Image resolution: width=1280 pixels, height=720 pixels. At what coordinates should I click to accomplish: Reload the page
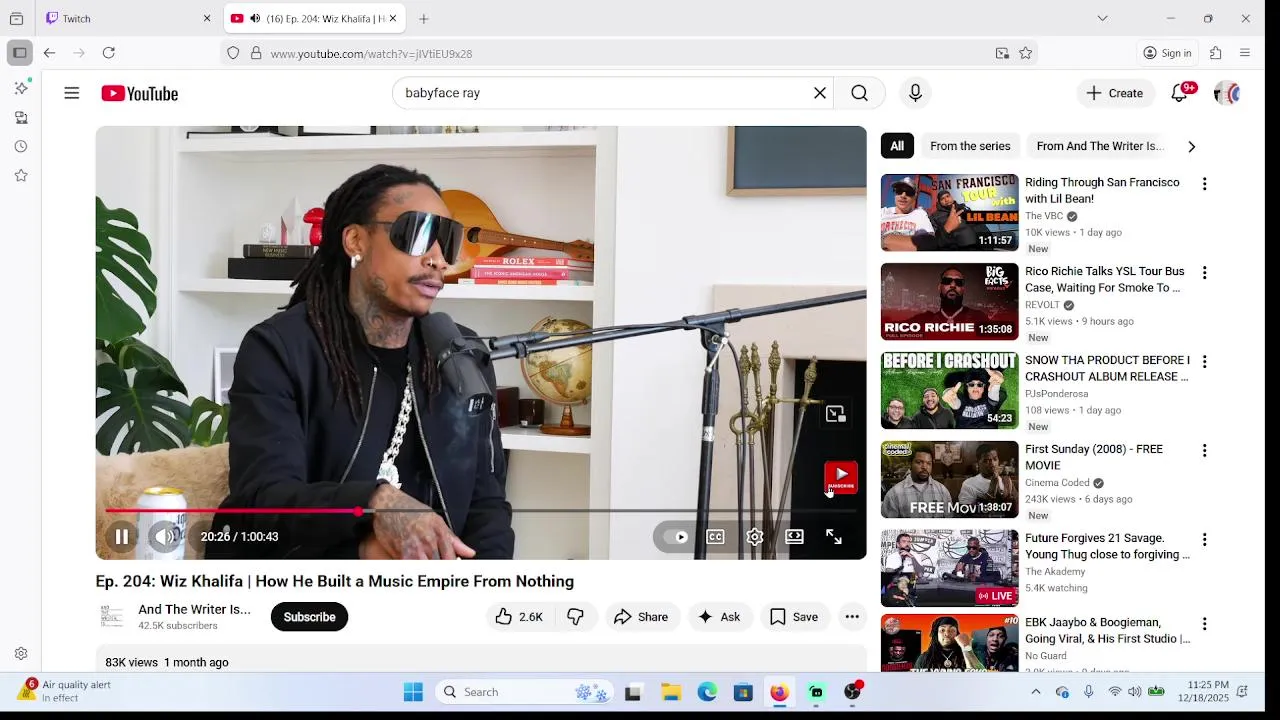click(109, 53)
